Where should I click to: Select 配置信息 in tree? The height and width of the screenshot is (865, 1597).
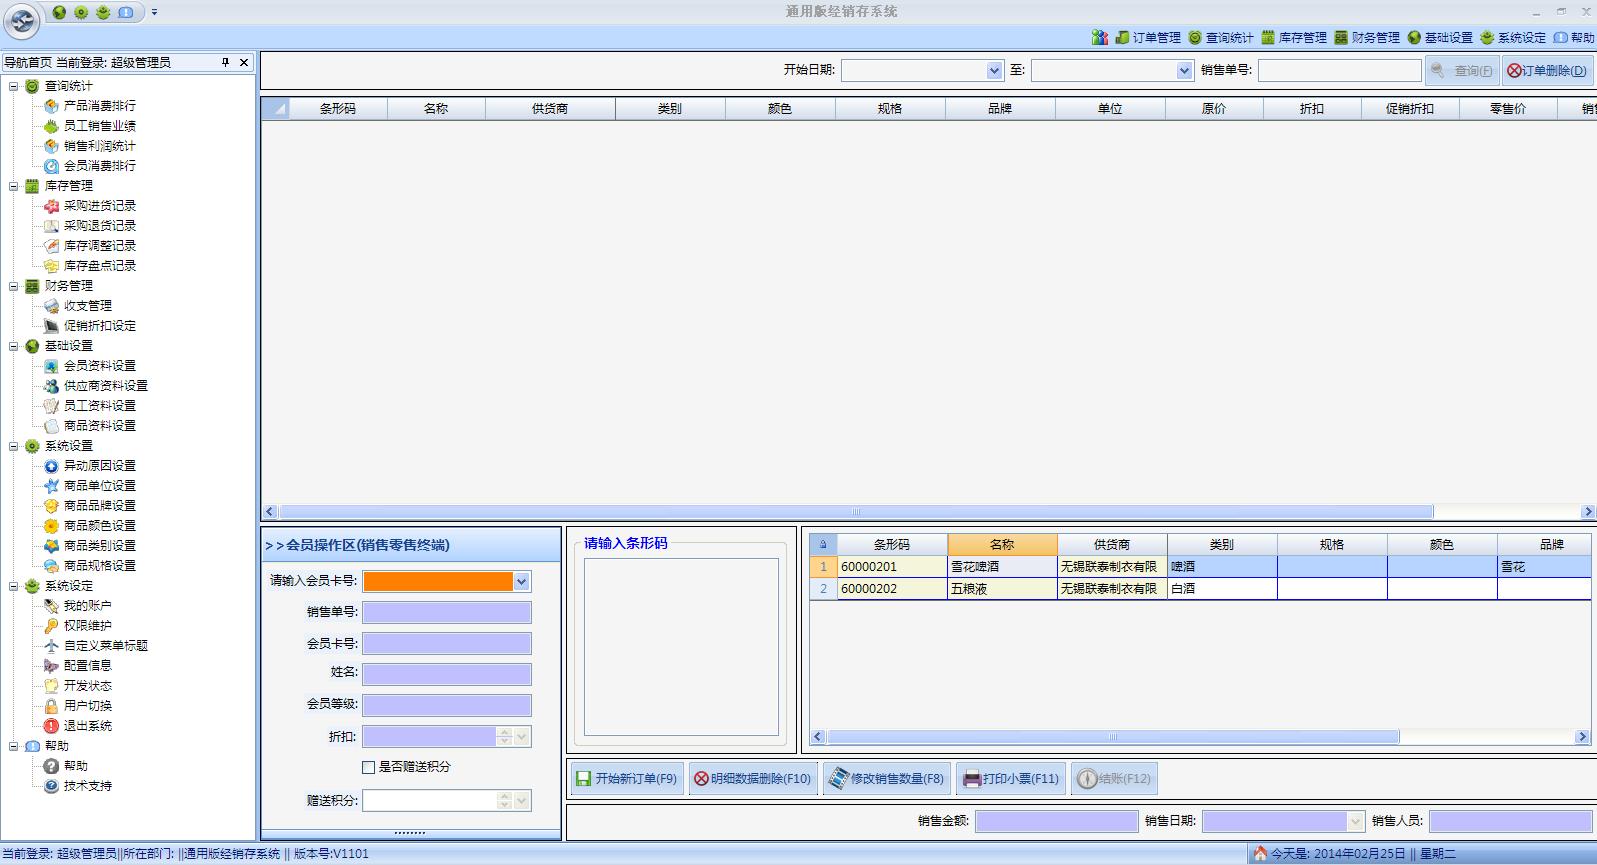pyautogui.click(x=87, y=666)
